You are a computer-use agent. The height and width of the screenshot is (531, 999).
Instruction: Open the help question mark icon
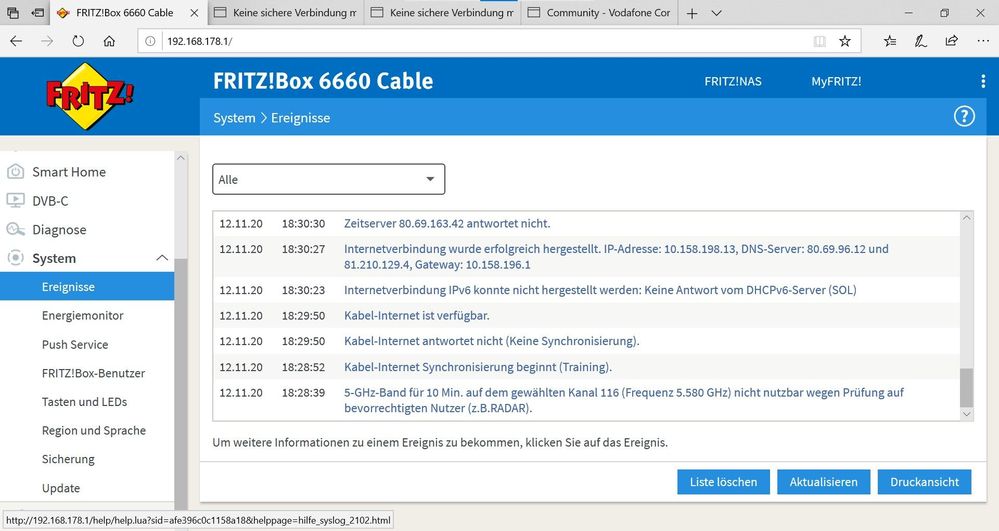[964, 117]
